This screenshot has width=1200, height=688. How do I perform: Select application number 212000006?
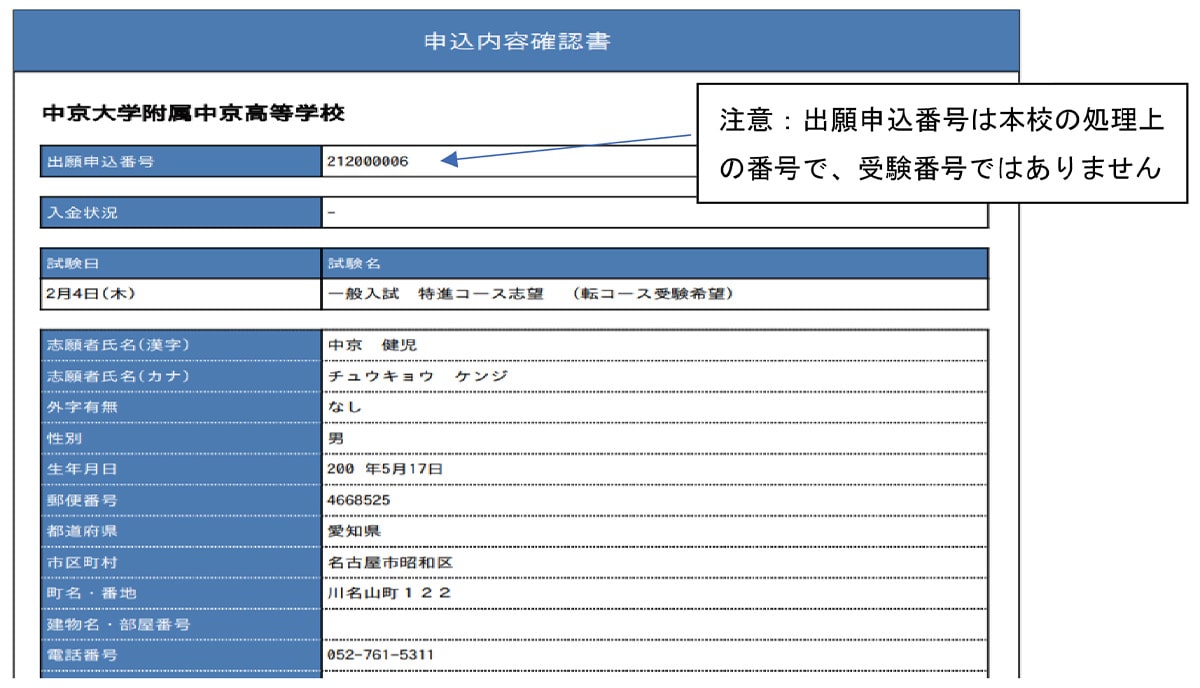pyautogui.click(x=368, y=161)
